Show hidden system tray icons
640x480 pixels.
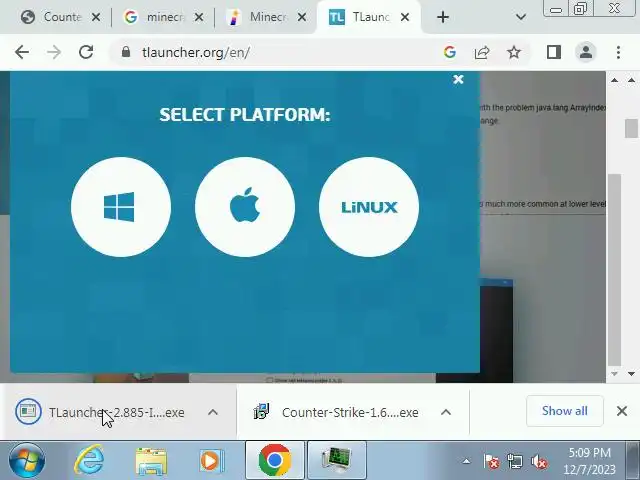[x=466, y=462]
